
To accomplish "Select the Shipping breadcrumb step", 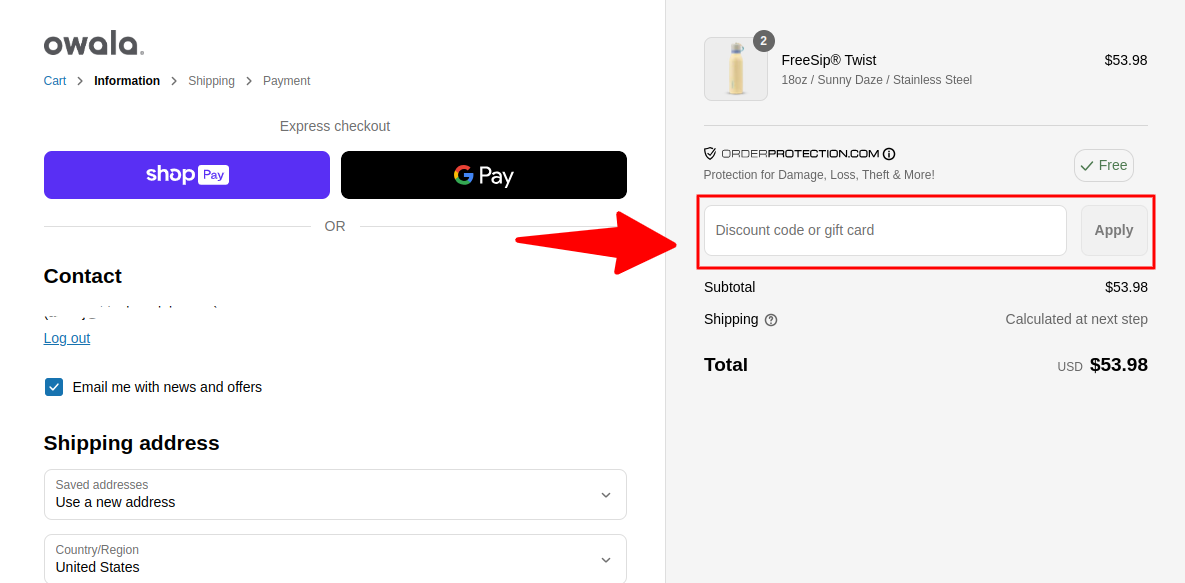I will pyautogui.click(x=211, y=81).
